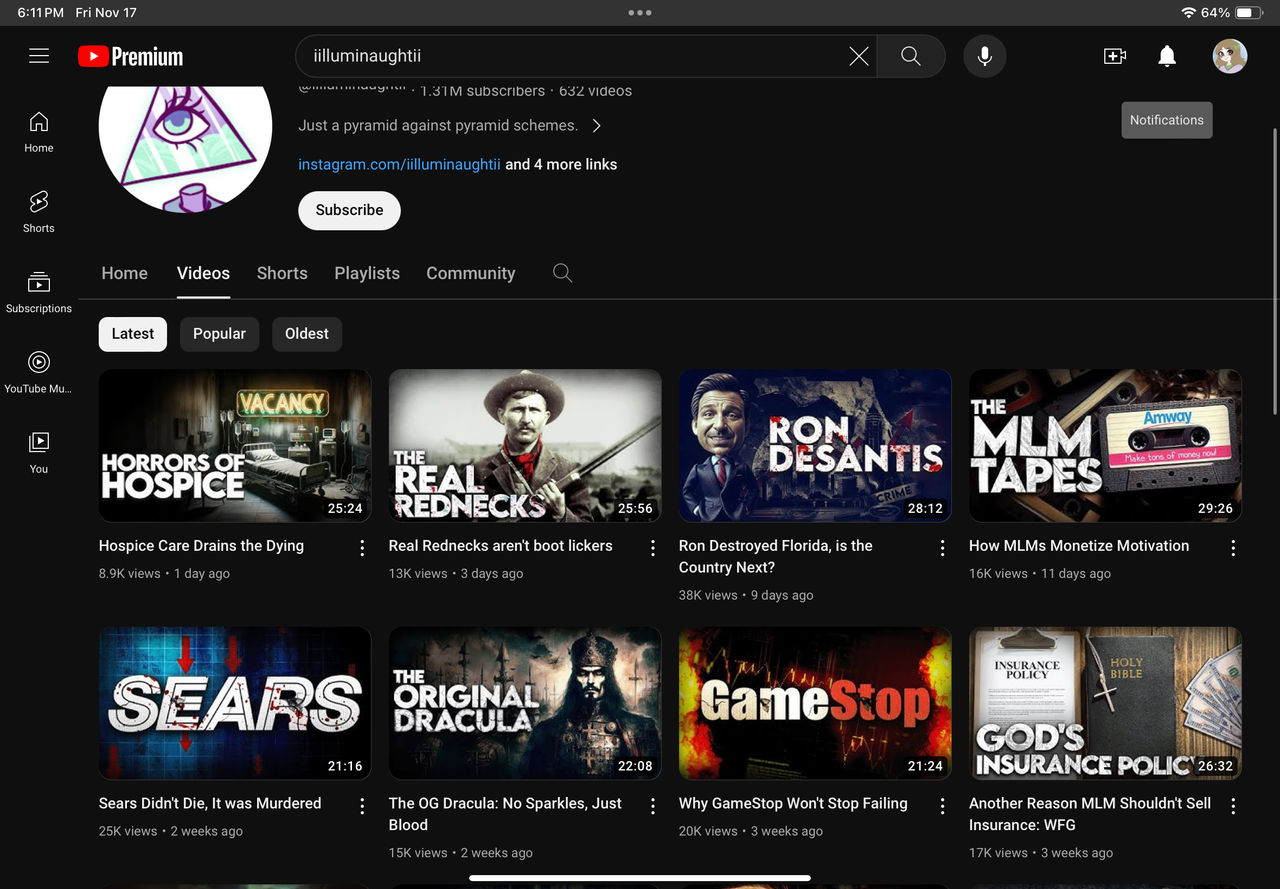The image size is (1280, 889).
Task: Open 'Ron Destroyed Florida, is the Country Next?' title
Action: point(776,557)
